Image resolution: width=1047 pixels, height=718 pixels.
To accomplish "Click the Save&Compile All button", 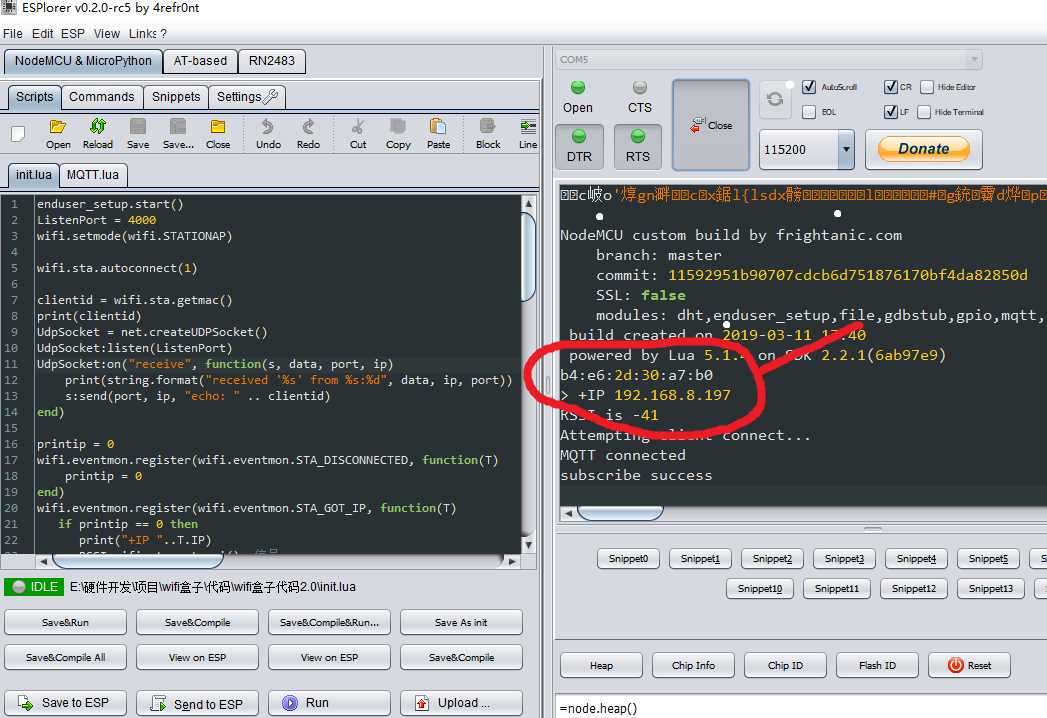I will click(65, 657).
